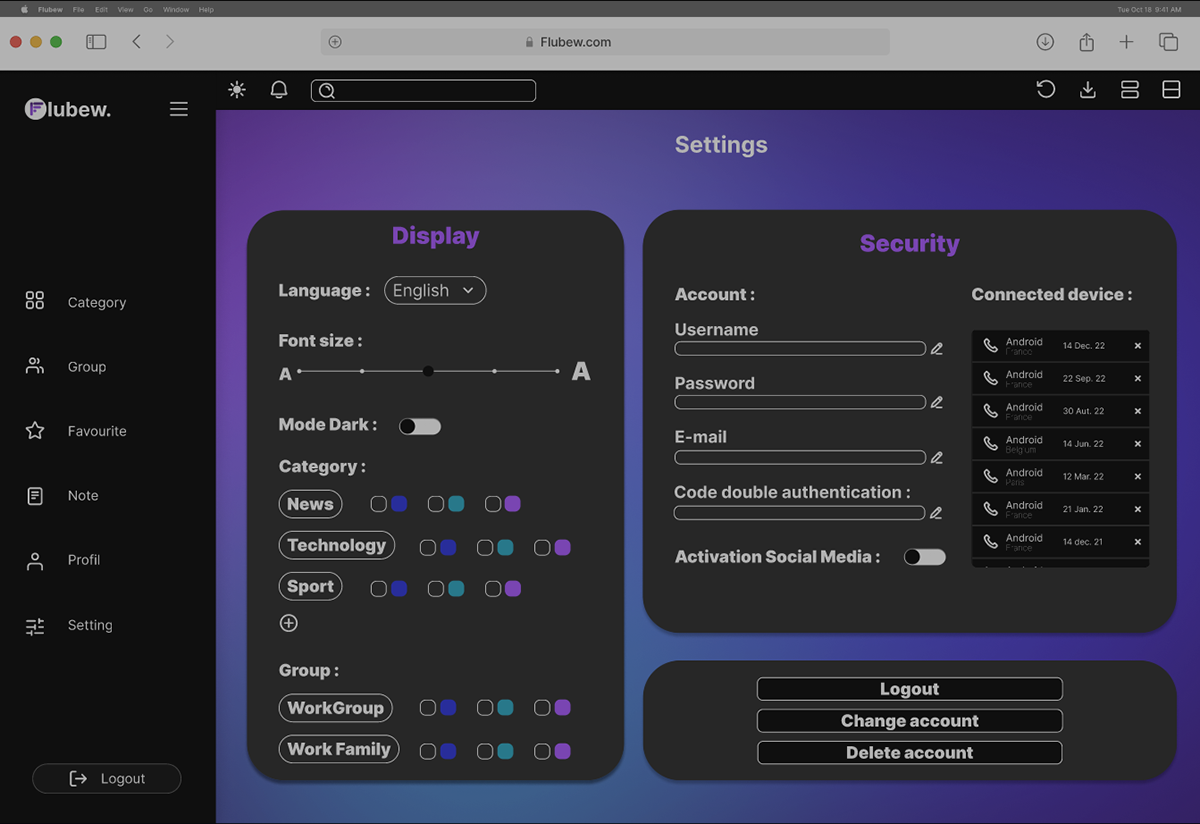Click the Username input field

coord(800,349)
